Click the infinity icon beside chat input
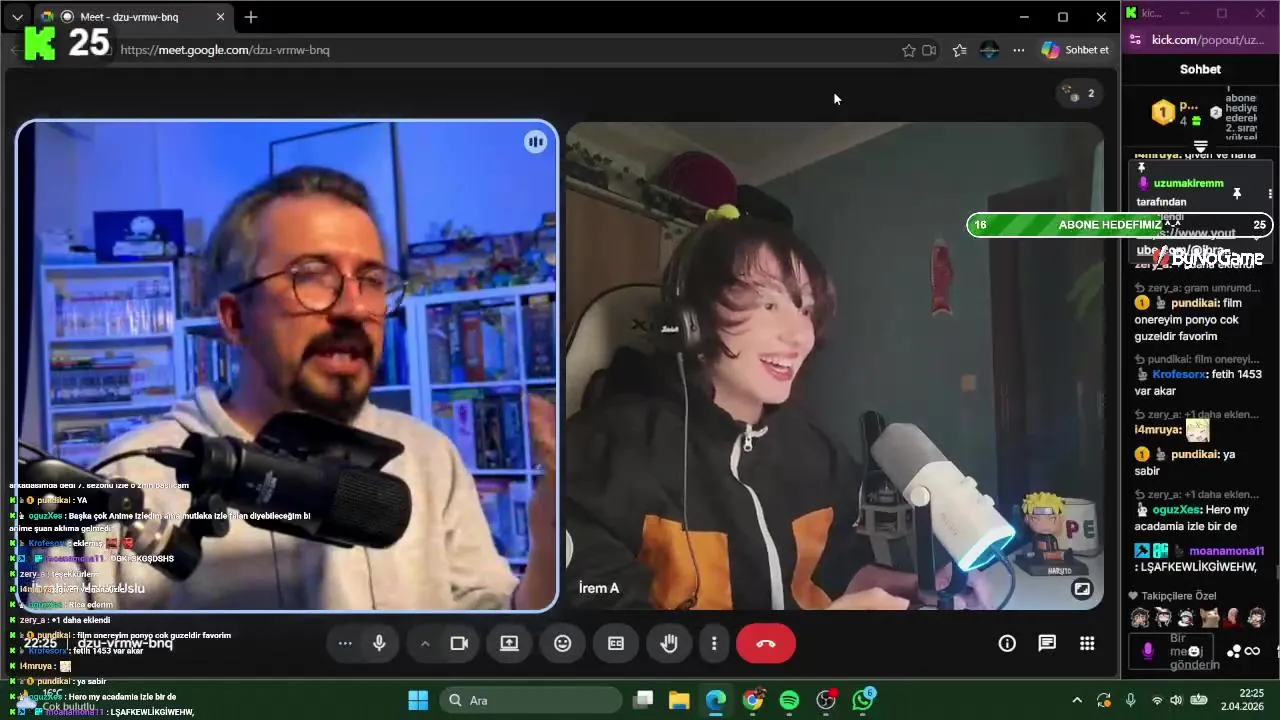This screenshot has height=720, width=1280. [1252, 652]
